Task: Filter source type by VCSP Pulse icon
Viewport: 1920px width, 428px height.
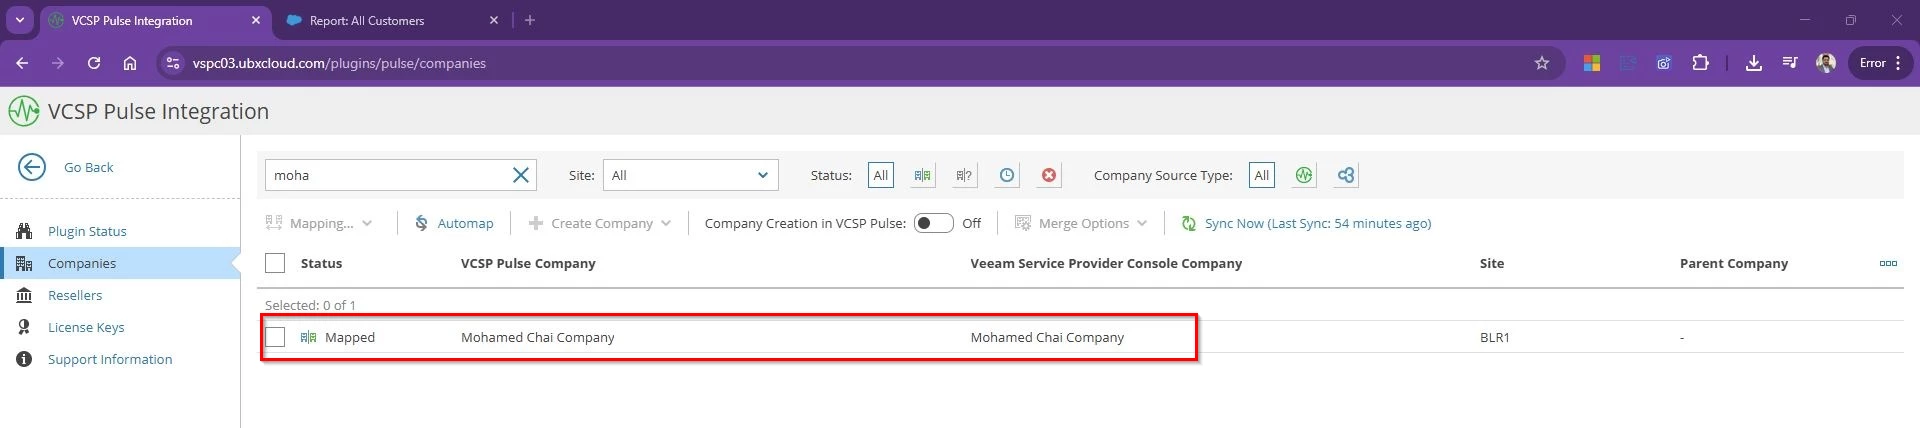Action: [x=1303, y=175]
